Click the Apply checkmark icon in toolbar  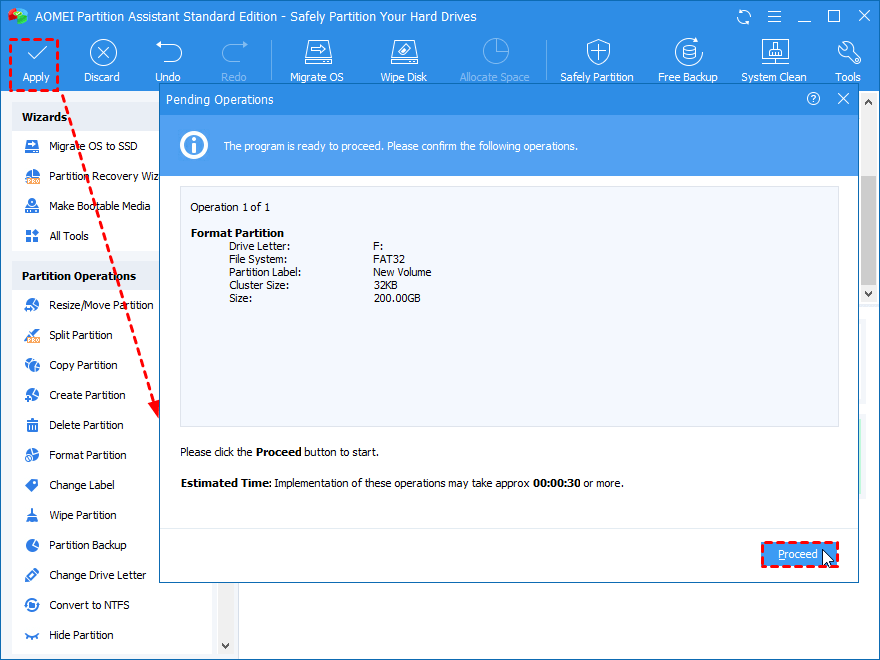[35, 54]
